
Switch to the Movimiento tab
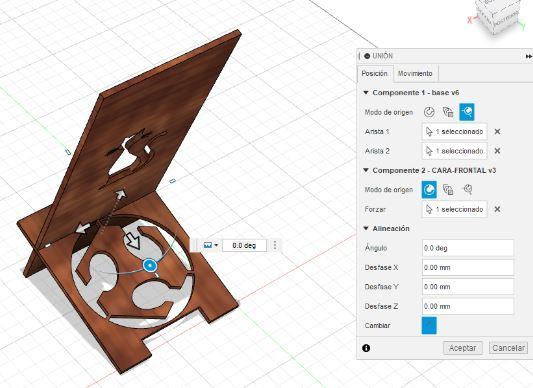tap(415, 73)
